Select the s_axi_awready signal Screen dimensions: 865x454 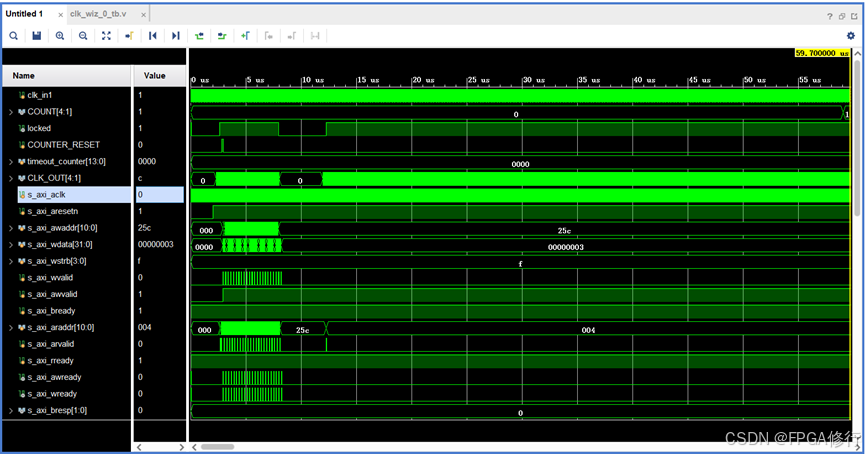(54, 377)
